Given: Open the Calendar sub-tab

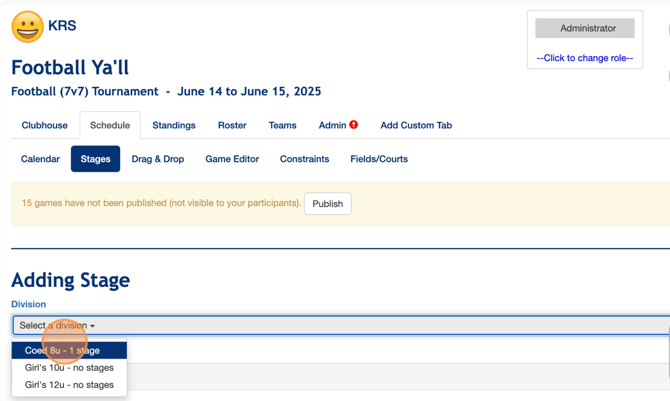Looking at the screenshot, I should [40, 159].
